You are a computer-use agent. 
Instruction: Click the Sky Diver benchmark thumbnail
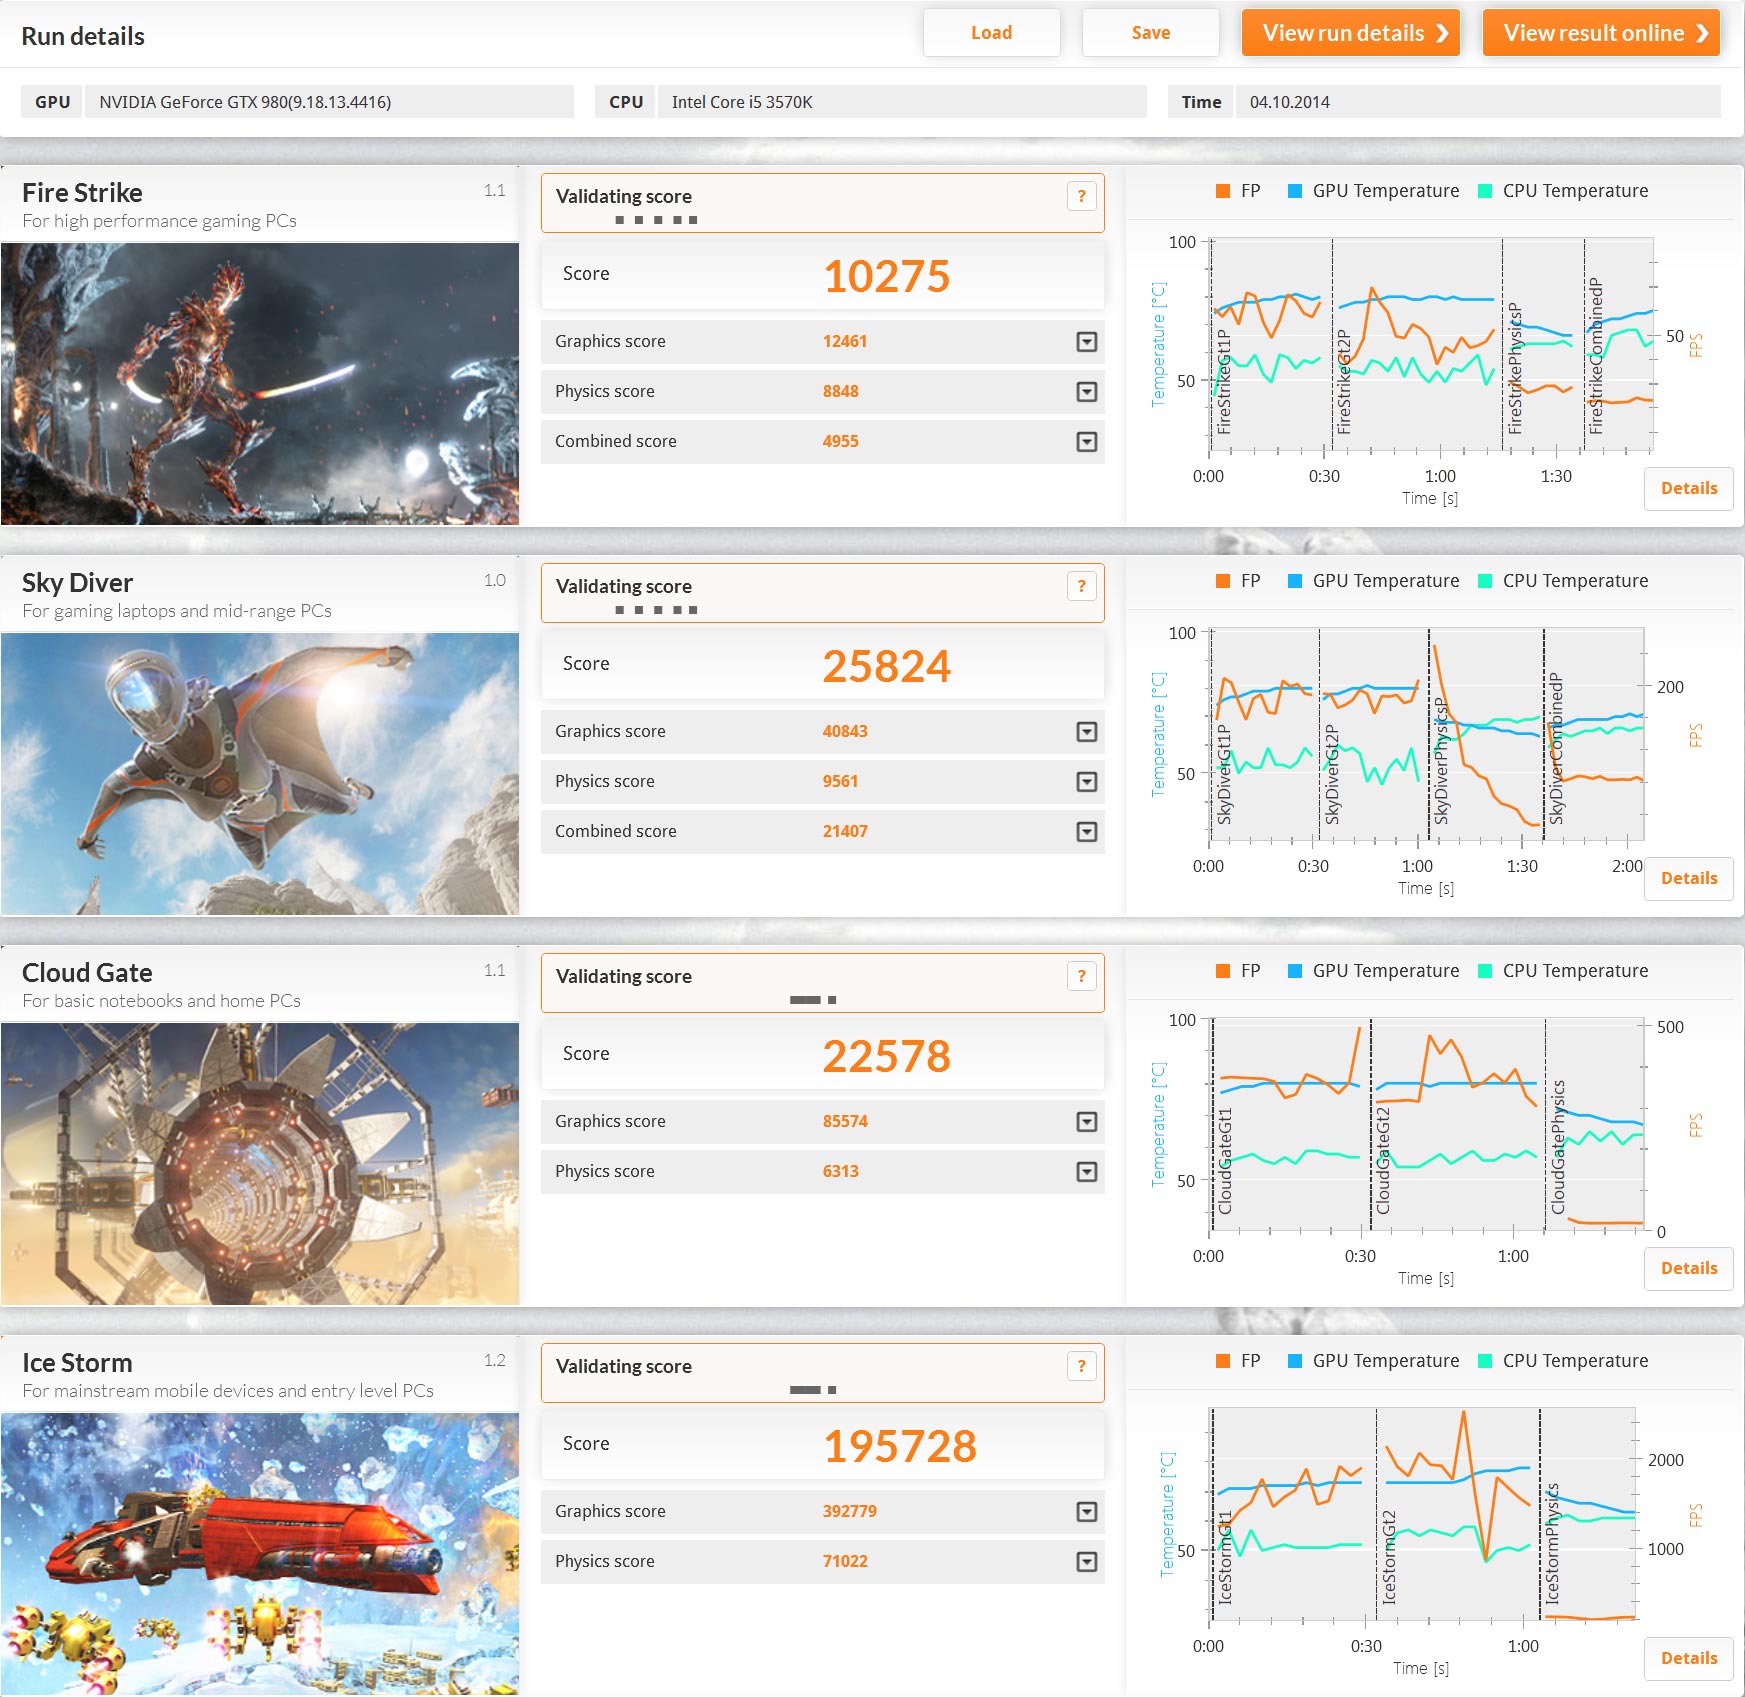pyautogui.click(x=260, y=773)
